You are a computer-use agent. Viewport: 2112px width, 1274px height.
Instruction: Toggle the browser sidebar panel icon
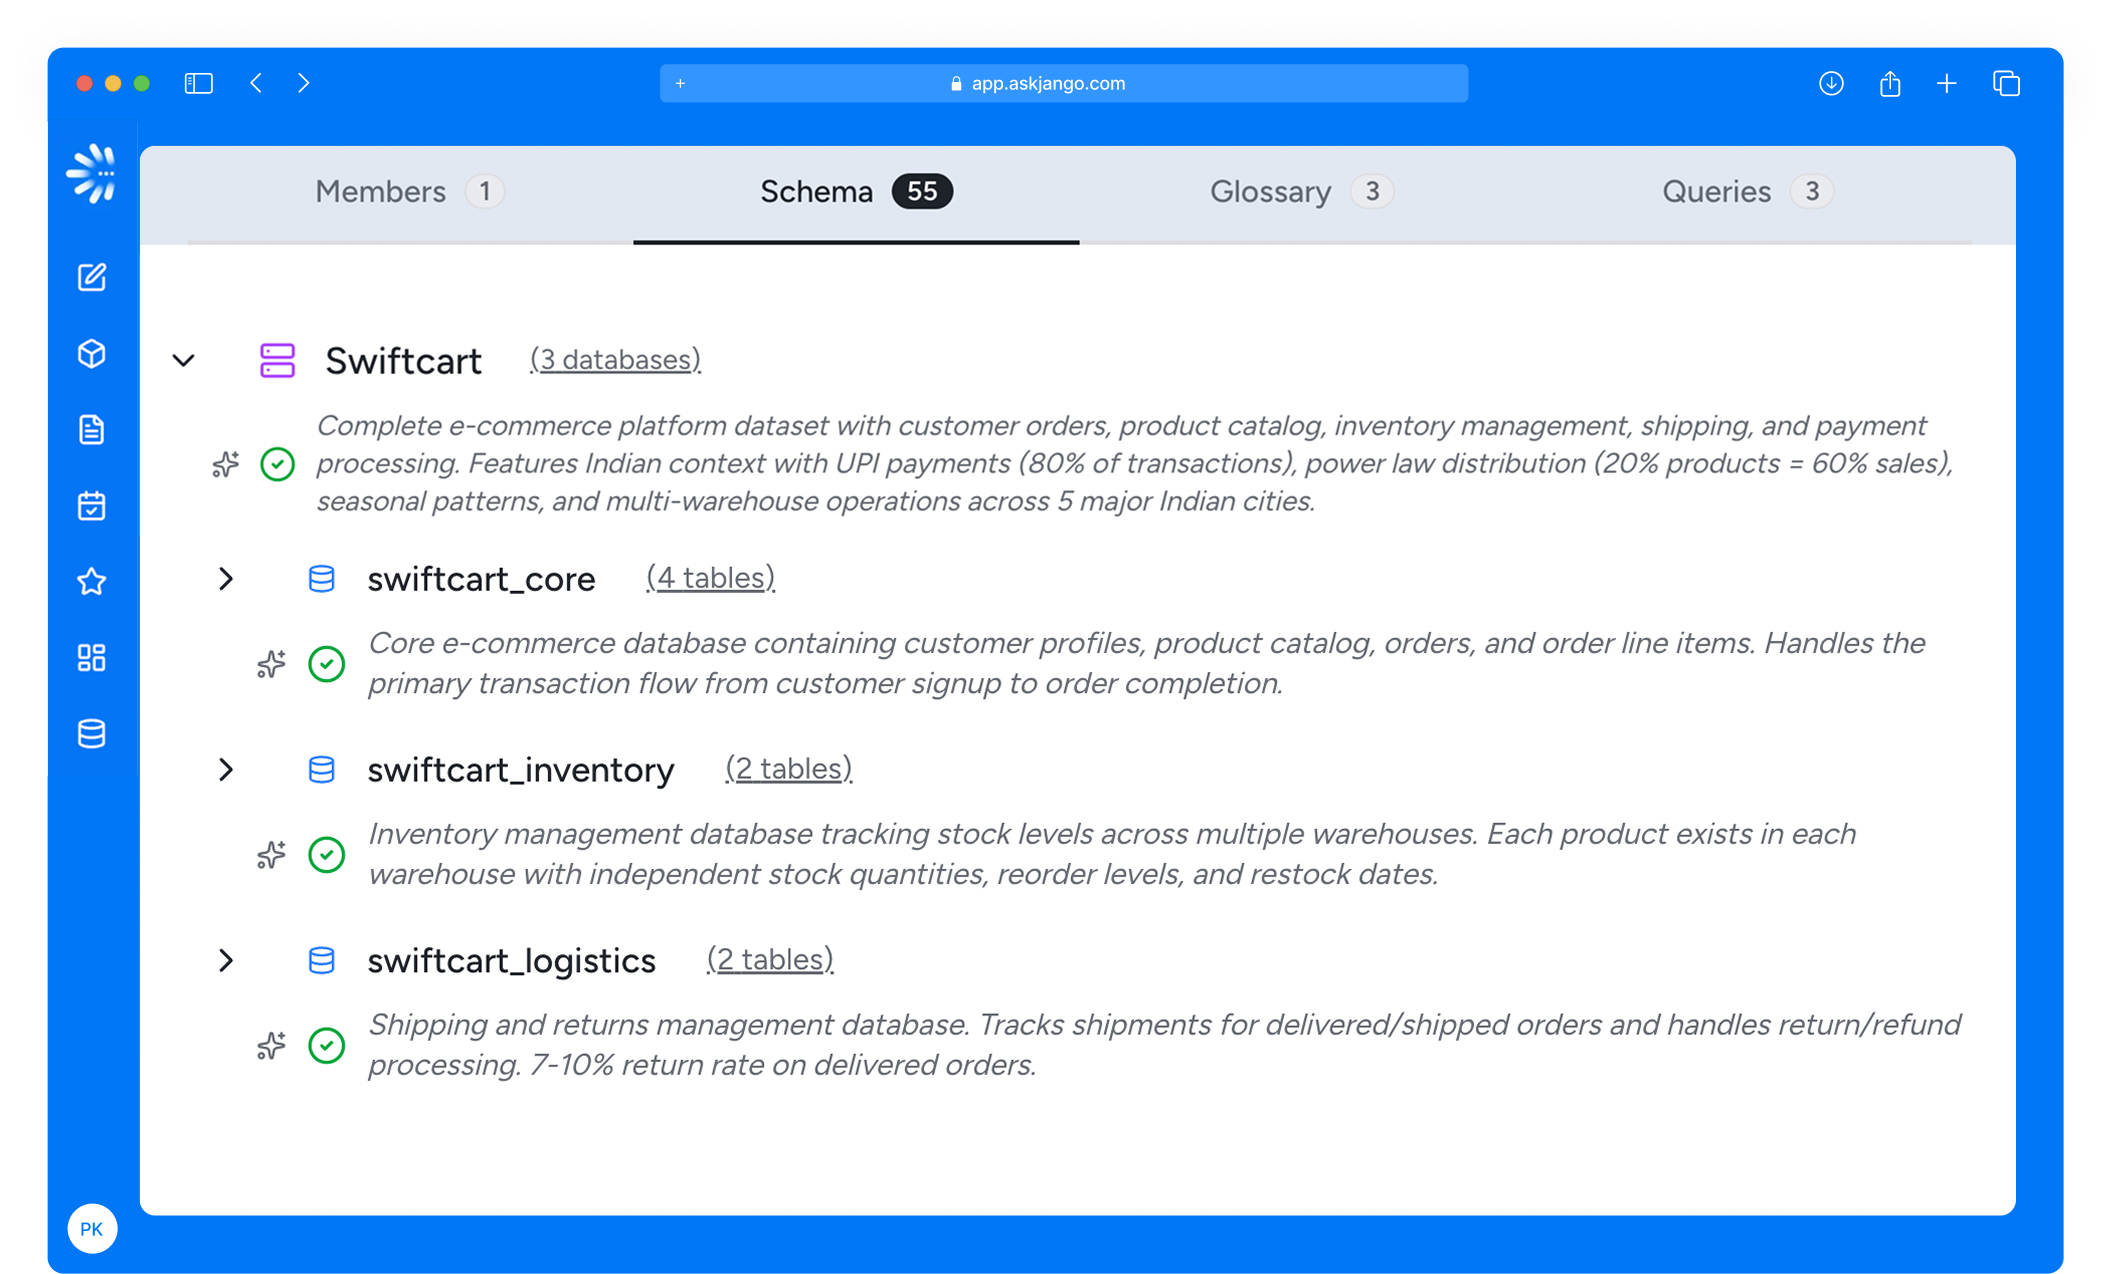click(199, 83)
